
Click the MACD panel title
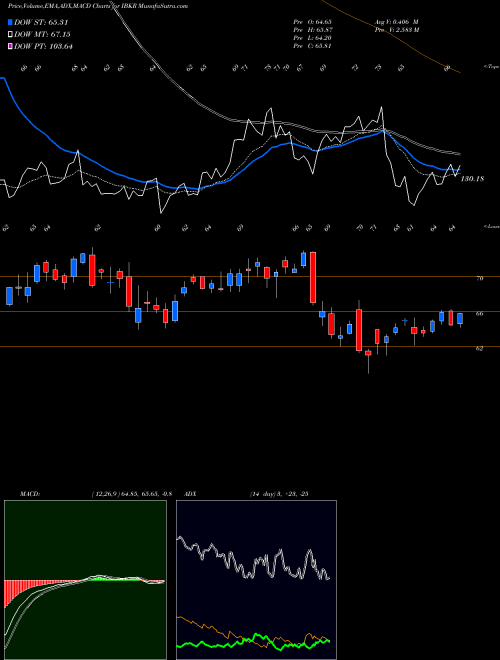[29, 494]
